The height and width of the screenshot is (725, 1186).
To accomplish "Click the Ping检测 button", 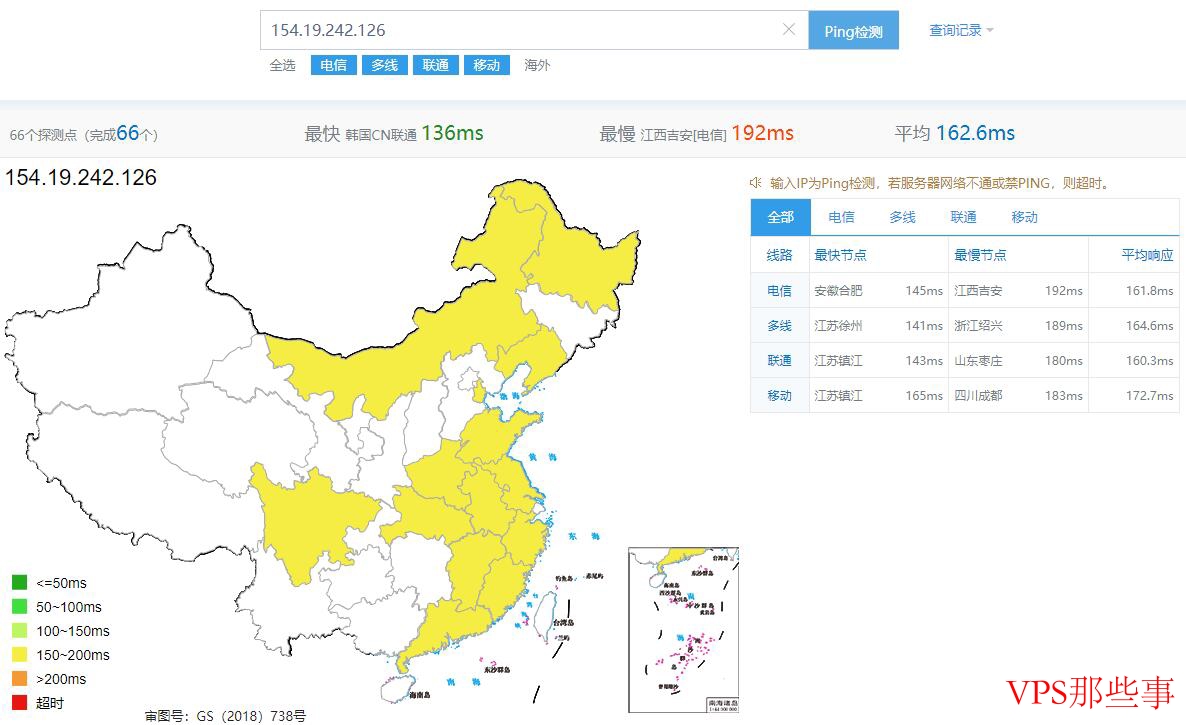I will tap(853, 30).
